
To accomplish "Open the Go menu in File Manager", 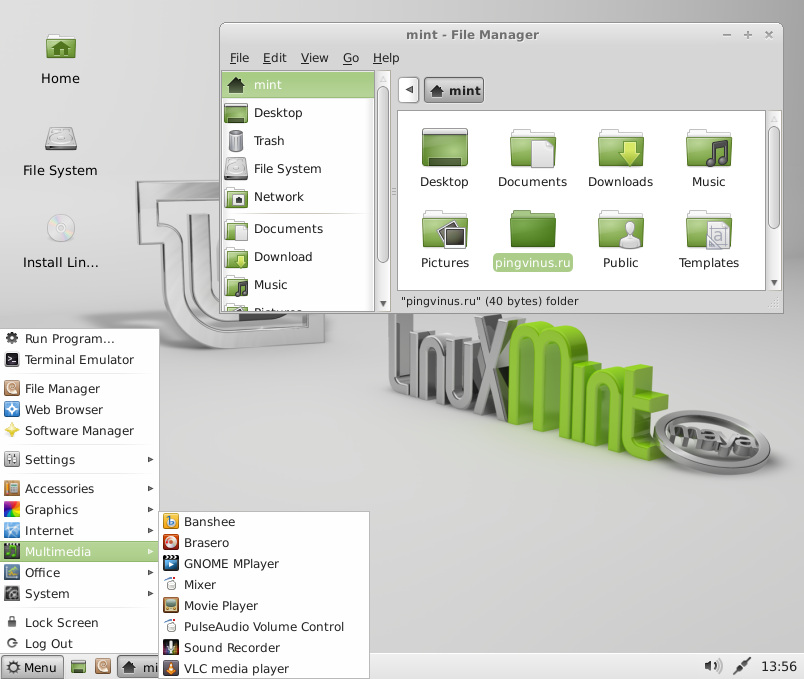I will (x=351, y=58).
